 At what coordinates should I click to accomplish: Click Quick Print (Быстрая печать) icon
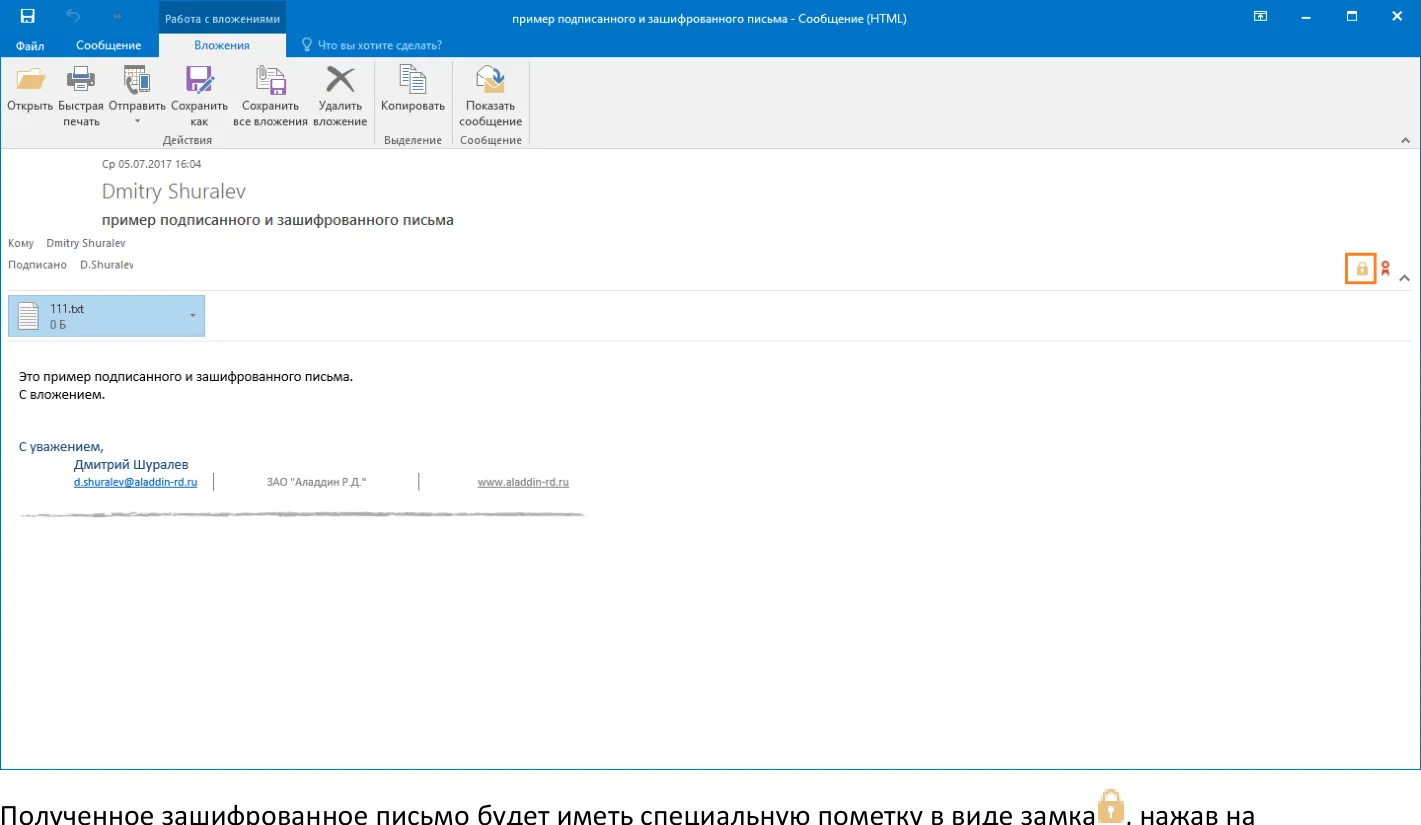point(81,80)
